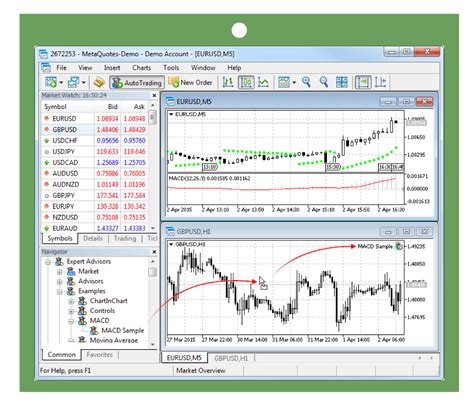Select the EURUSD row in Market Watch
This screenshot has width=474, height=408.
coord(95,119)
